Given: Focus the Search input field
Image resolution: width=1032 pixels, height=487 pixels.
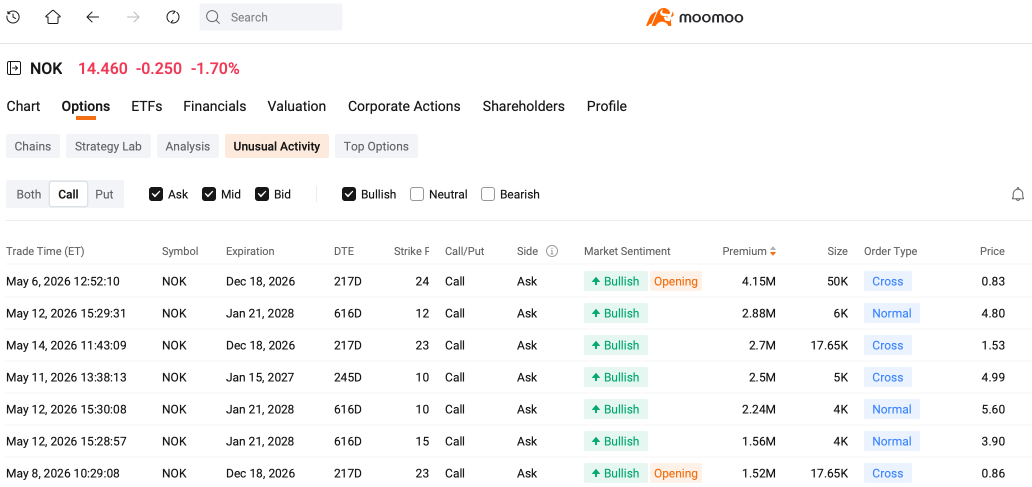Looking at the screenshot, I should click(271, 17).
